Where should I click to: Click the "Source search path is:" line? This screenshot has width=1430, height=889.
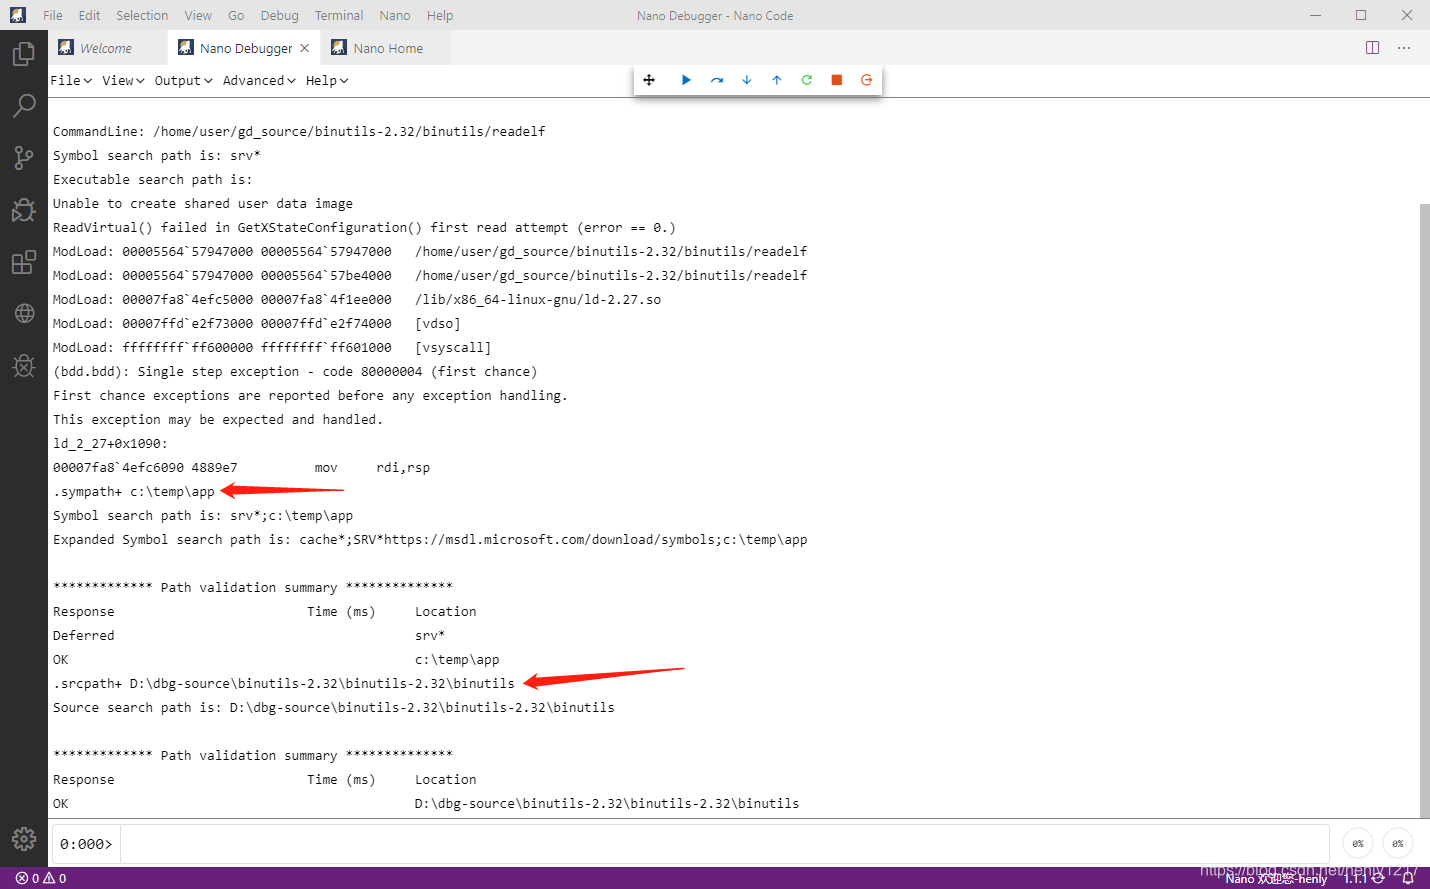[334, 707]
